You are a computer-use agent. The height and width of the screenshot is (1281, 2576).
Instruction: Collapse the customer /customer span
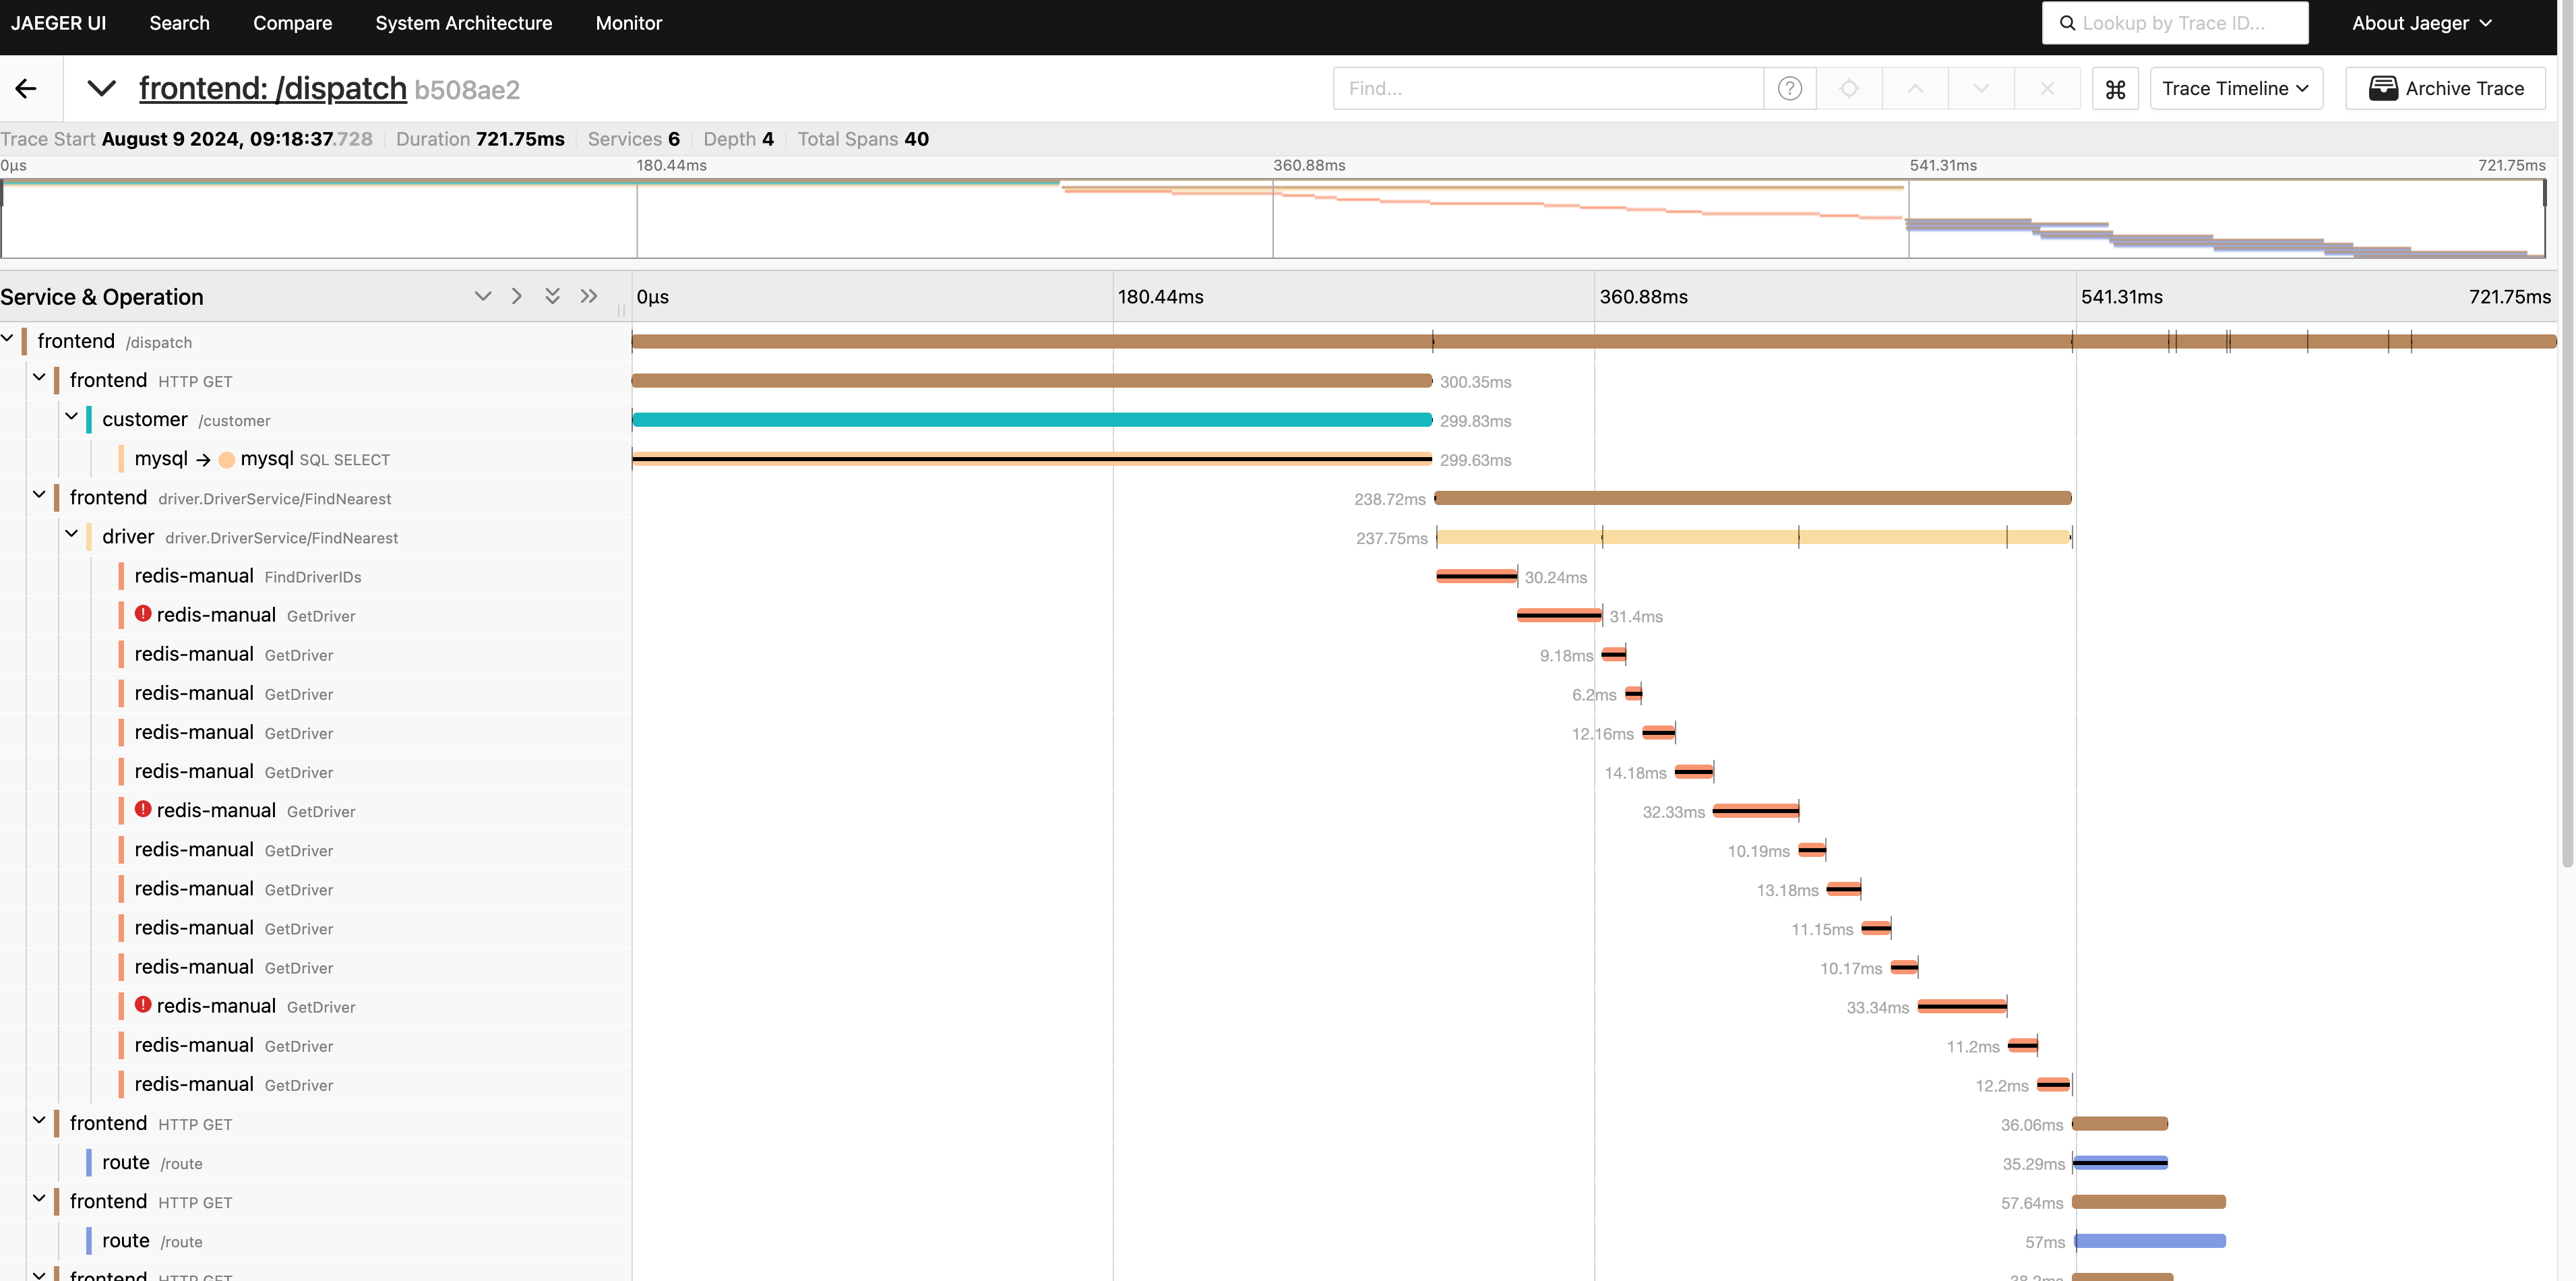click(72, 417)
